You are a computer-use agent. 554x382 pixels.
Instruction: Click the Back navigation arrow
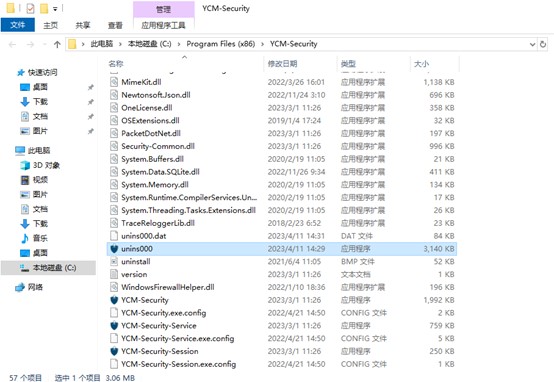(x=12, y=44)
